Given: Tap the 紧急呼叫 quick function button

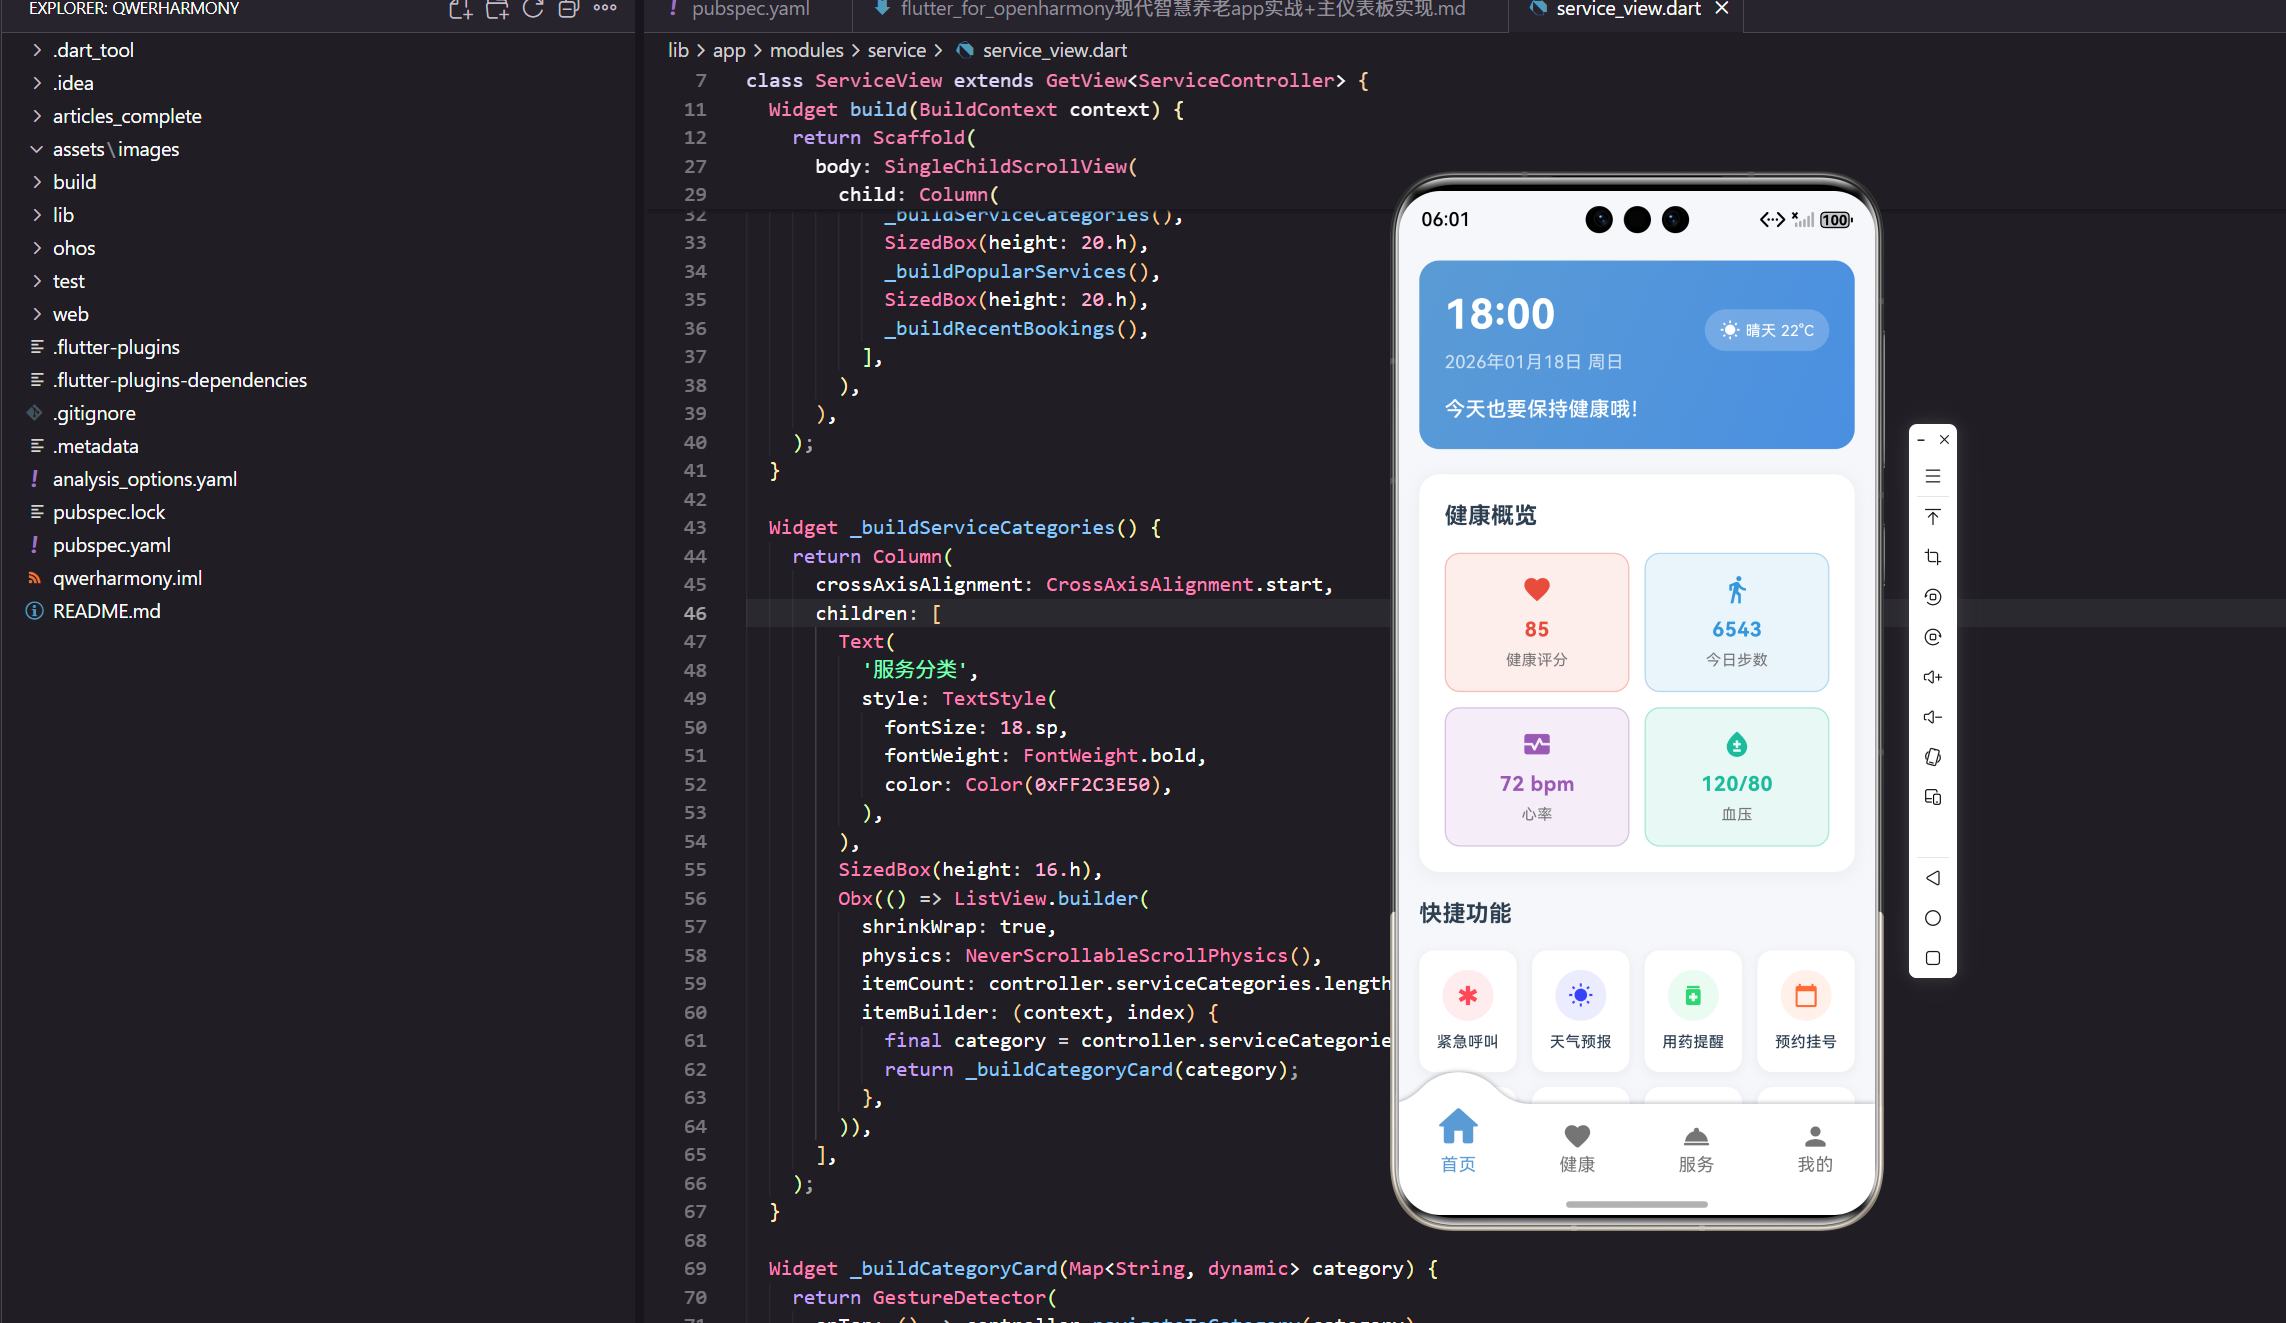Looking at the screenshot, I should [1467, 1012].
